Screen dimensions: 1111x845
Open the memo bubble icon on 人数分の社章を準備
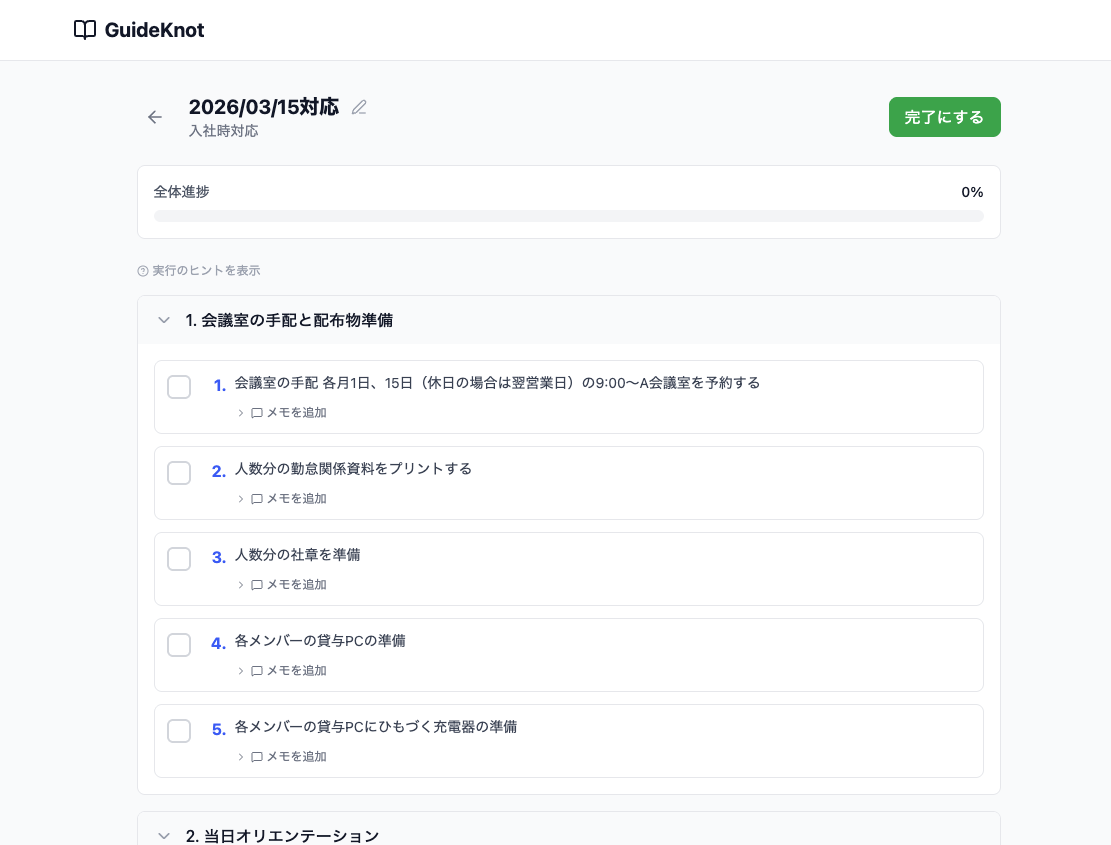click(258, 584)
